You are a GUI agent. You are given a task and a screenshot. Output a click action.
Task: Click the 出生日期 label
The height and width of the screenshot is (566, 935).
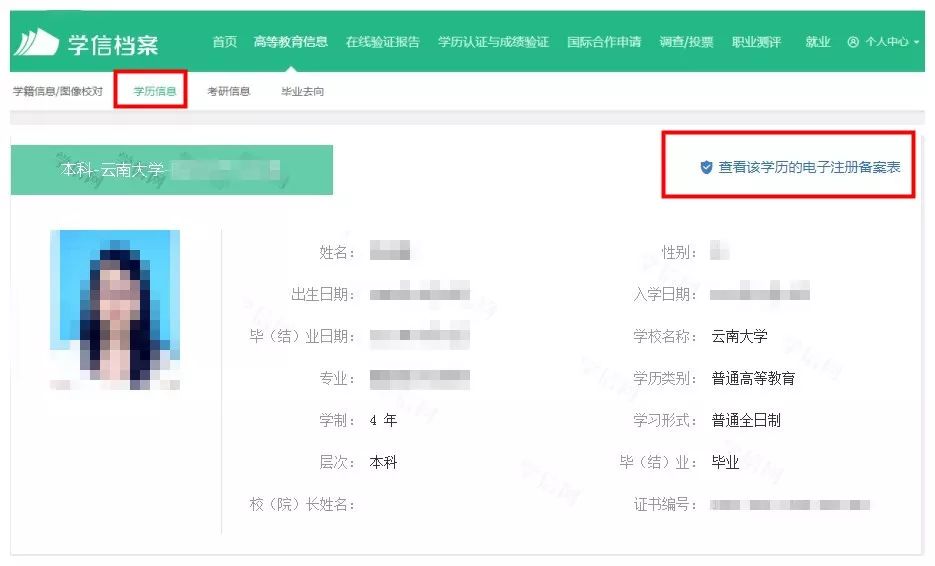[323, 294]
